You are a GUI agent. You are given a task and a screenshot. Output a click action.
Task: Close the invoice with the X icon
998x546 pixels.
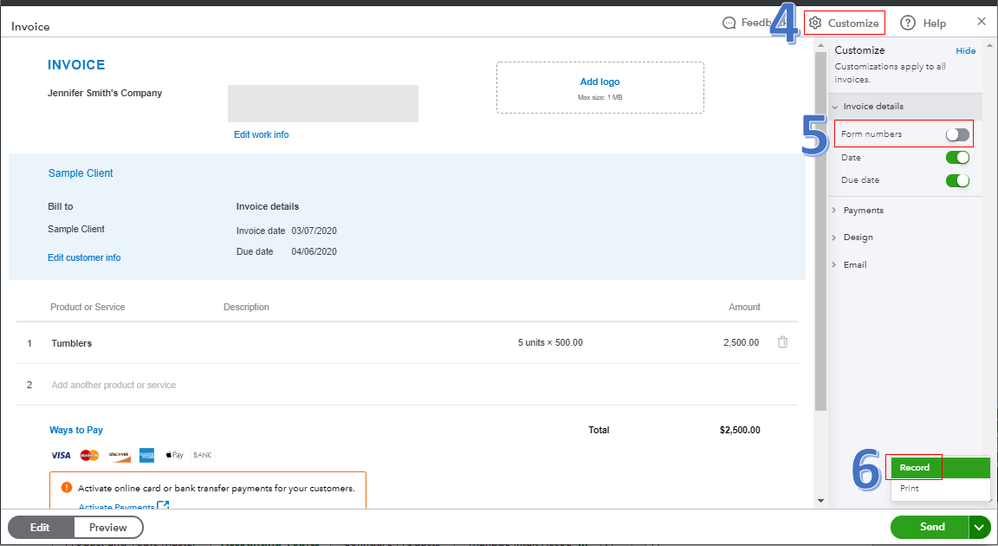pos(981,22)
